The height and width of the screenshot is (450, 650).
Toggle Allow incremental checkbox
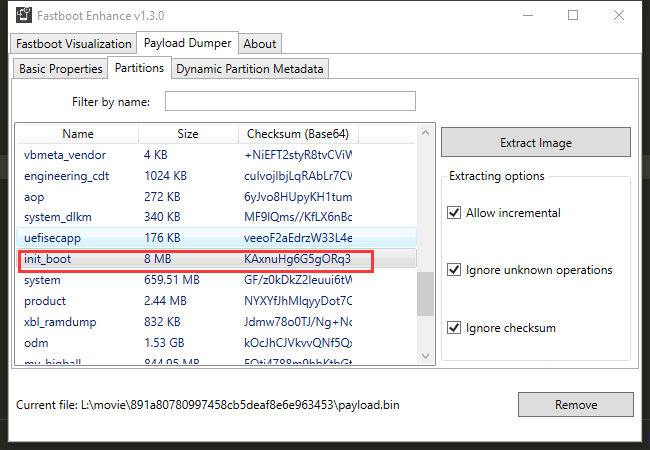[x=454, y=213]
